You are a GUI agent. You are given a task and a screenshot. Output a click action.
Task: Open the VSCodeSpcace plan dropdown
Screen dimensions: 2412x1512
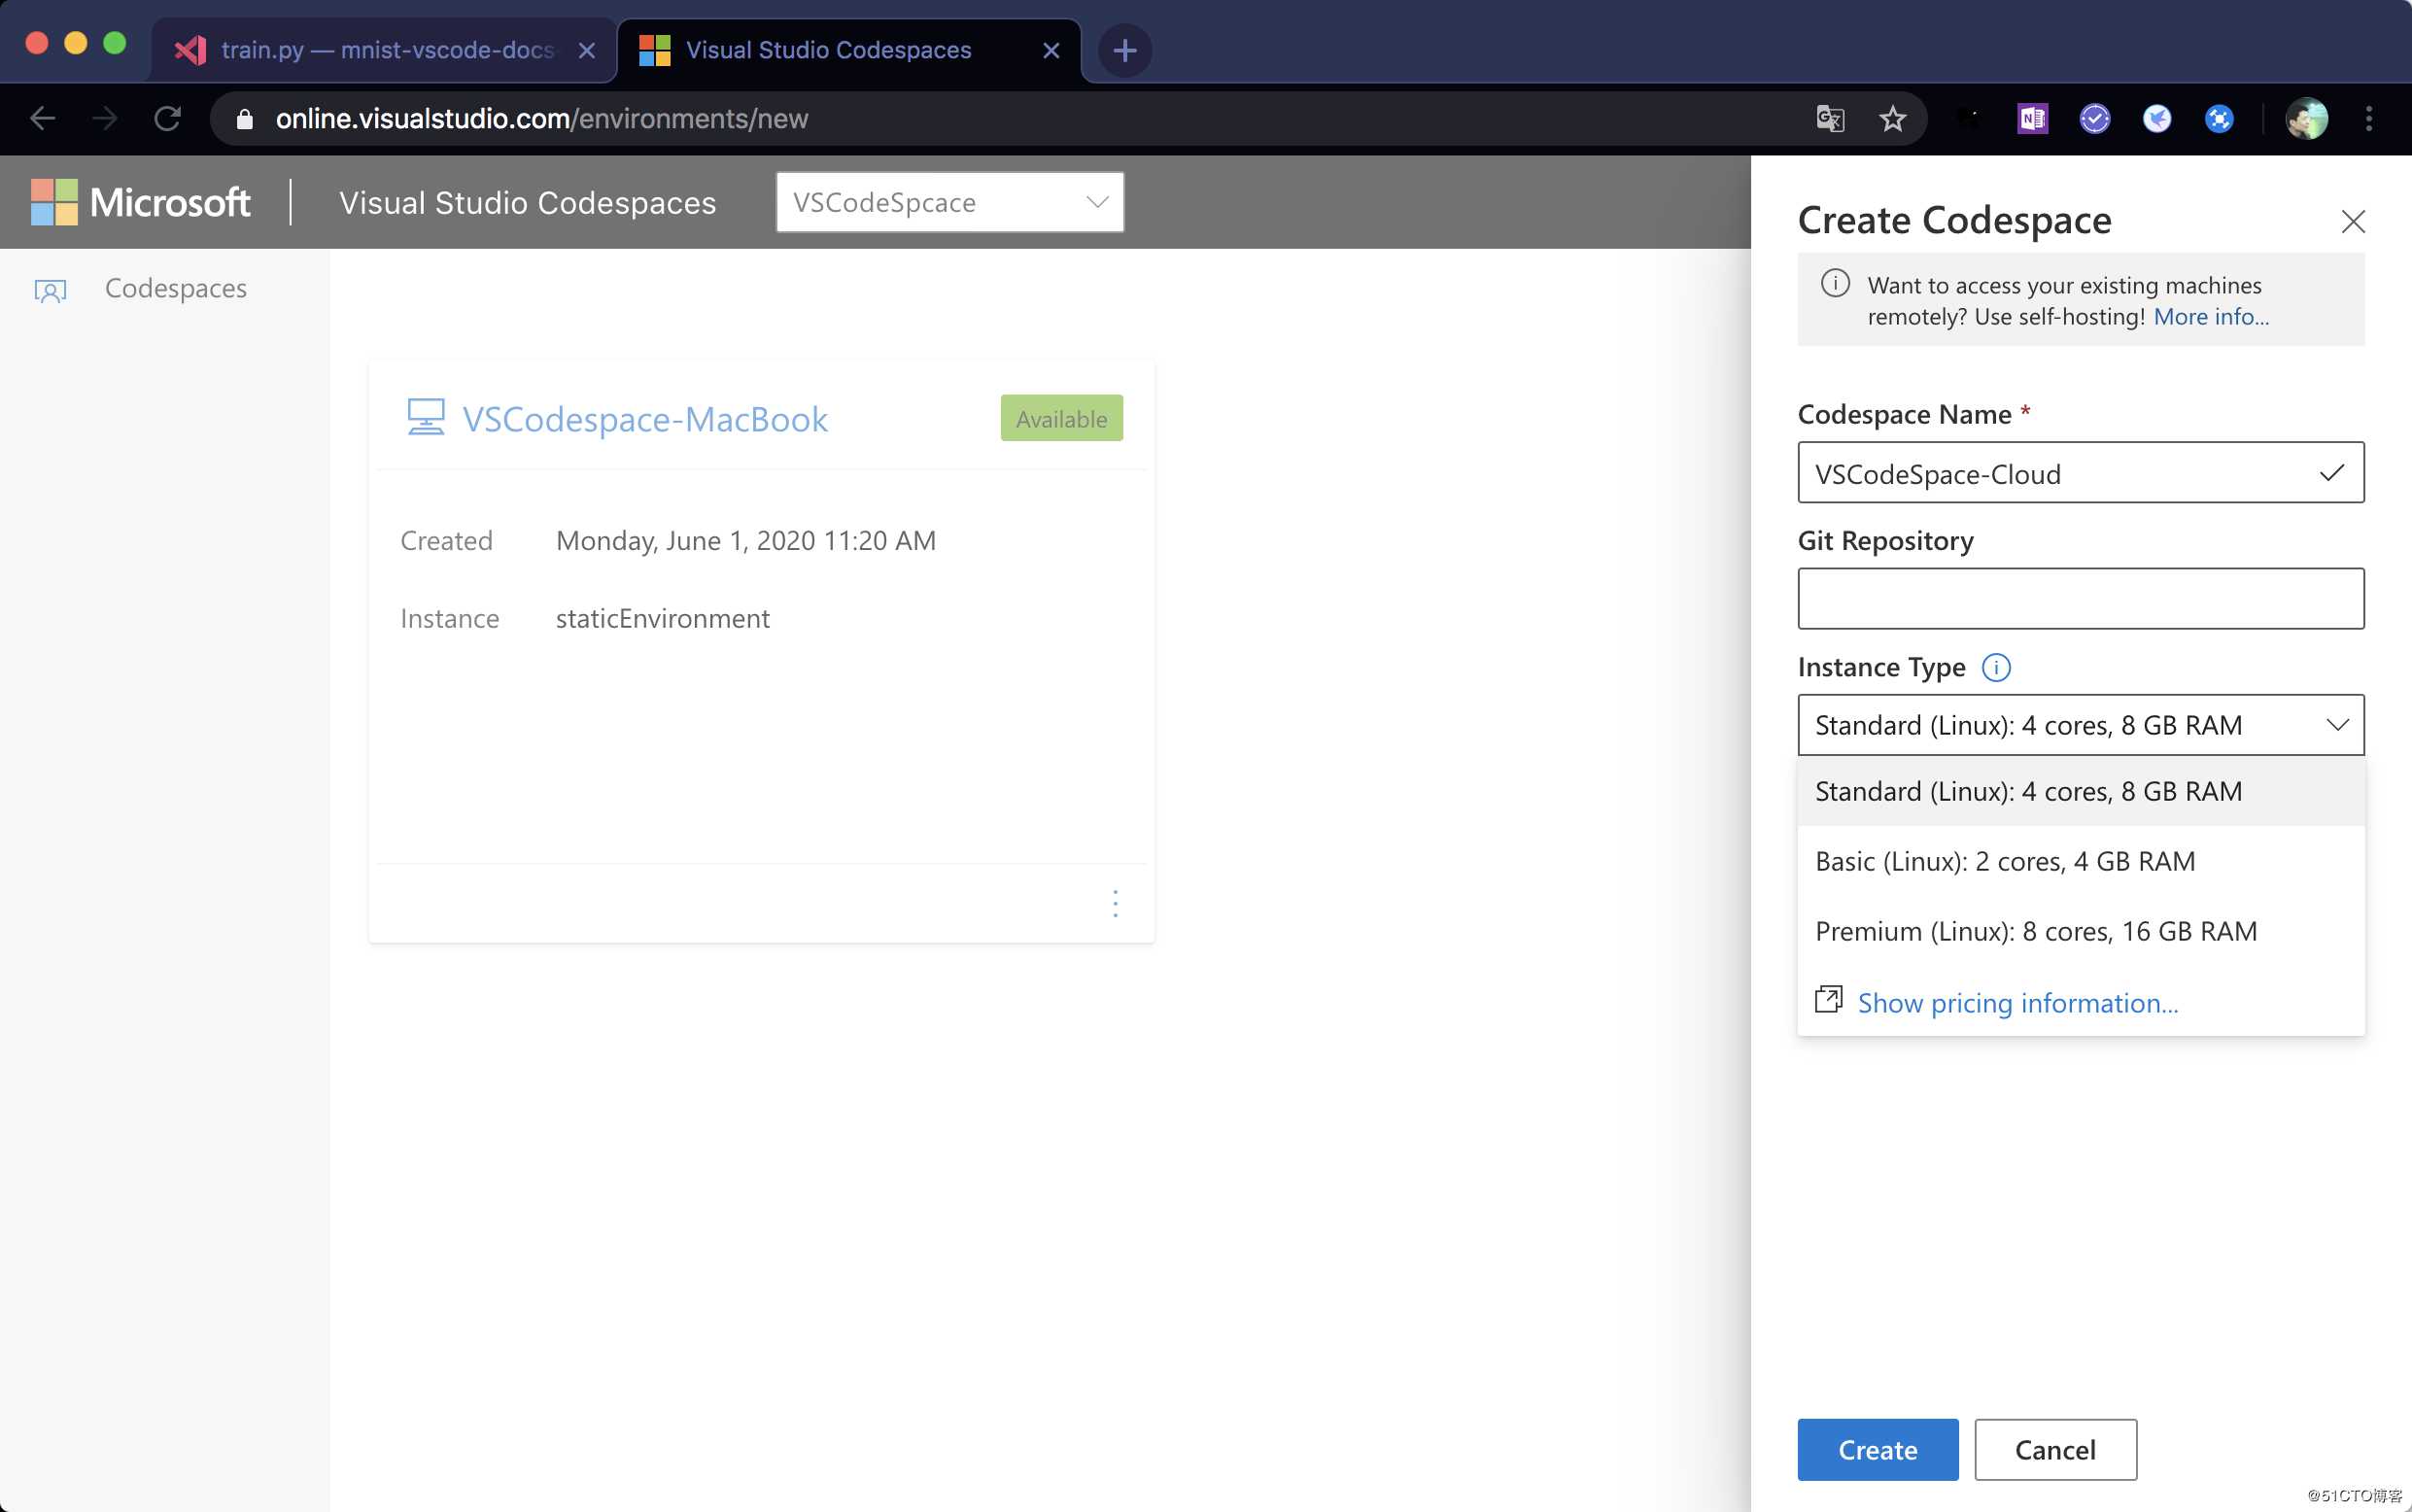point(950,202)
